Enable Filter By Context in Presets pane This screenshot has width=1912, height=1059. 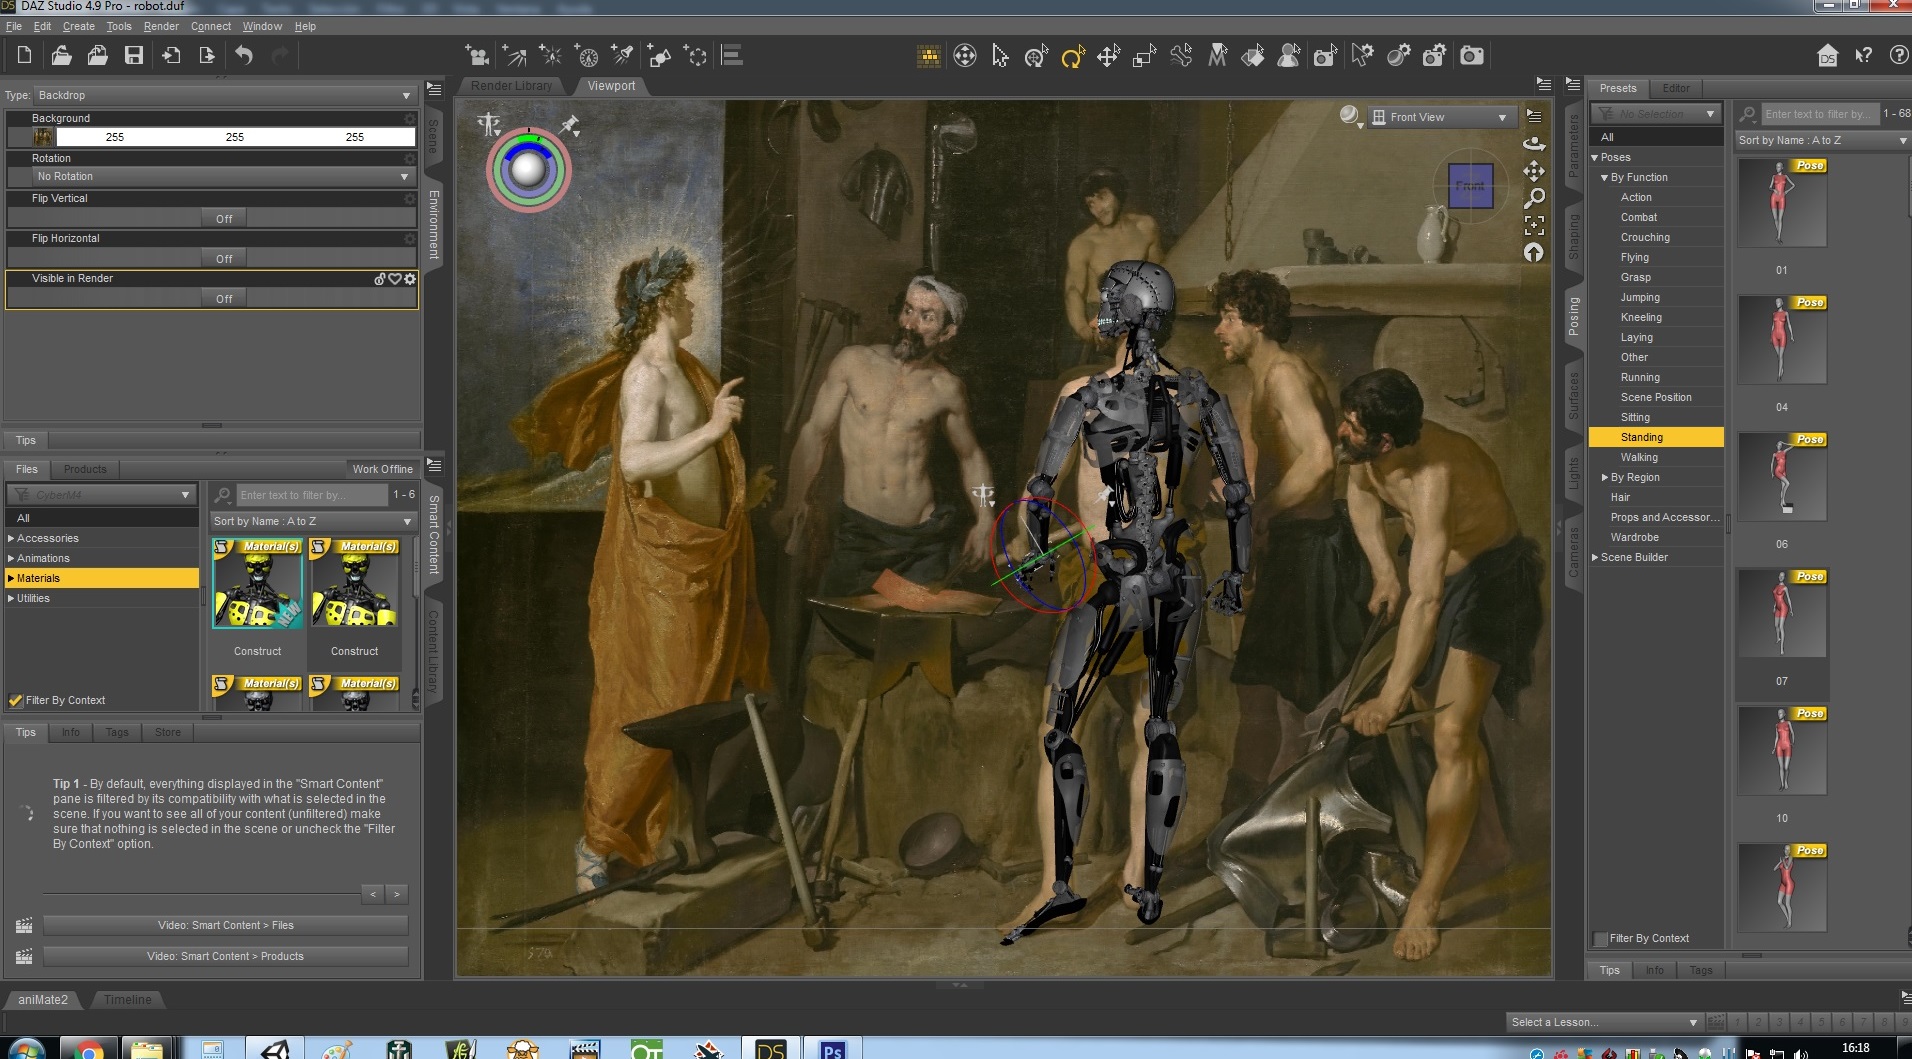[x=1601, y=938]
